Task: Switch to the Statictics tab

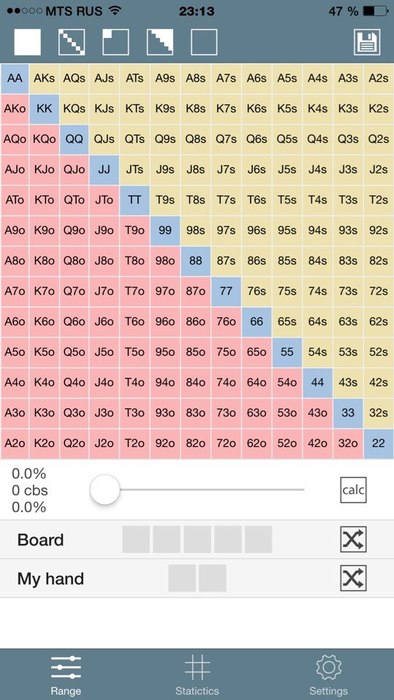Action: [197, 674]
